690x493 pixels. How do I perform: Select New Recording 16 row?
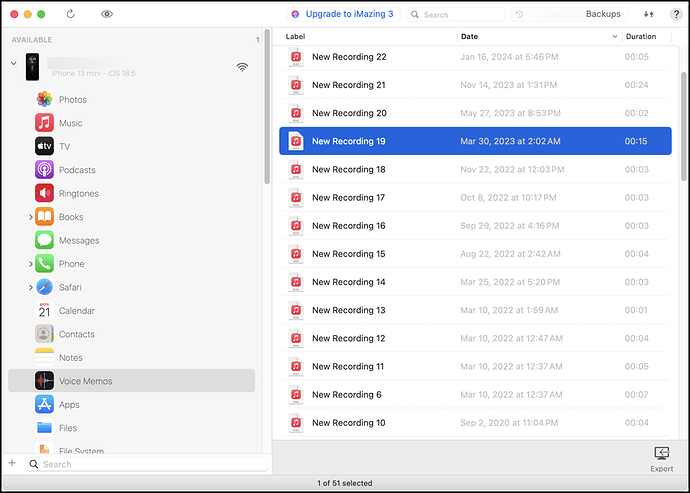pos(475,226)
